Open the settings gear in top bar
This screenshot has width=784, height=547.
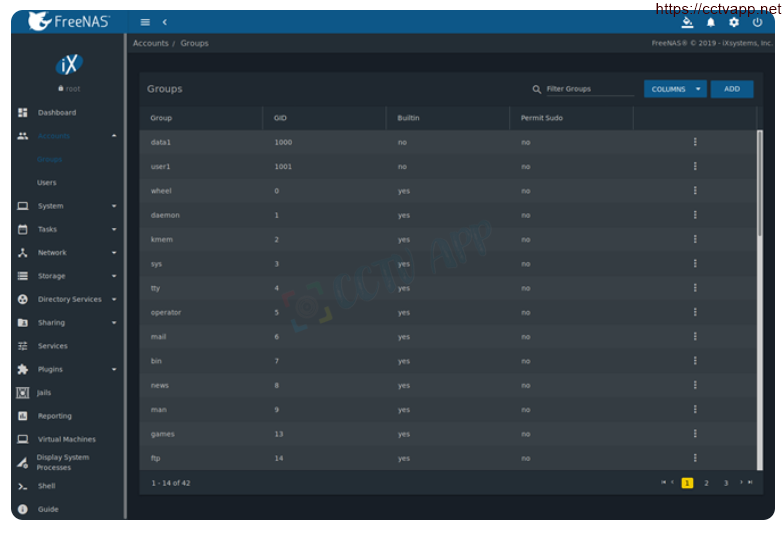(x=734, y=22)
